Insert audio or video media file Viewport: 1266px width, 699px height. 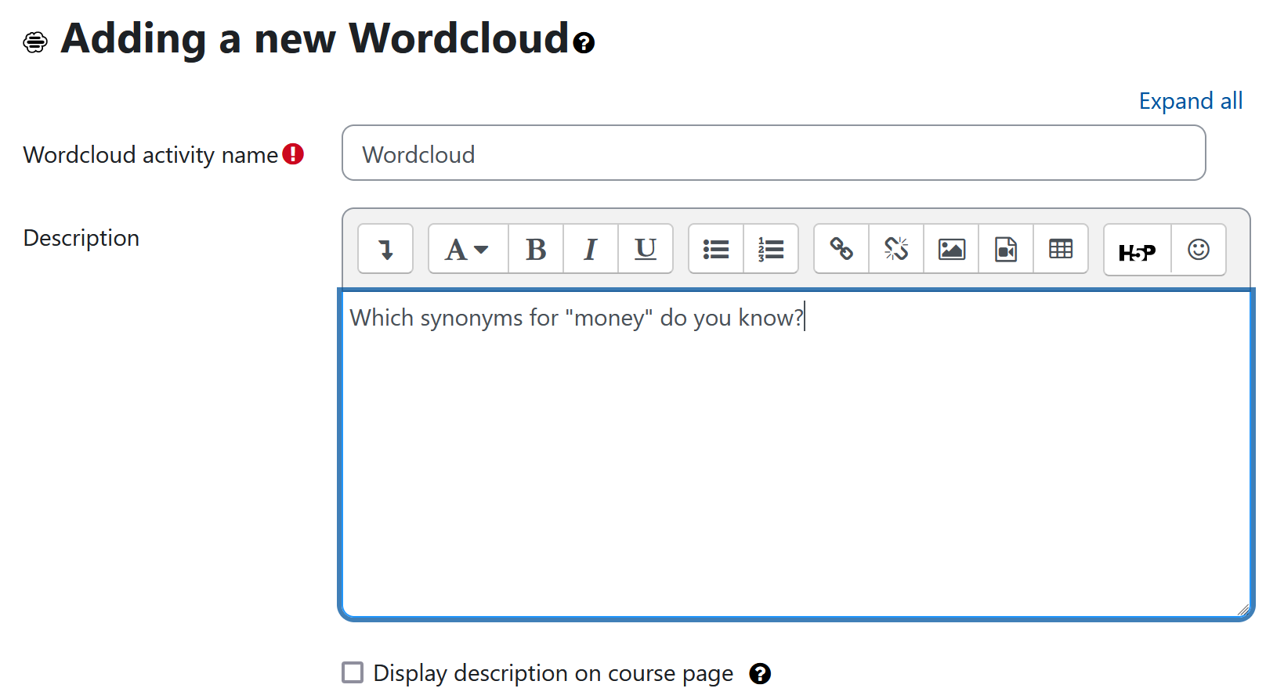point(1006,249)
